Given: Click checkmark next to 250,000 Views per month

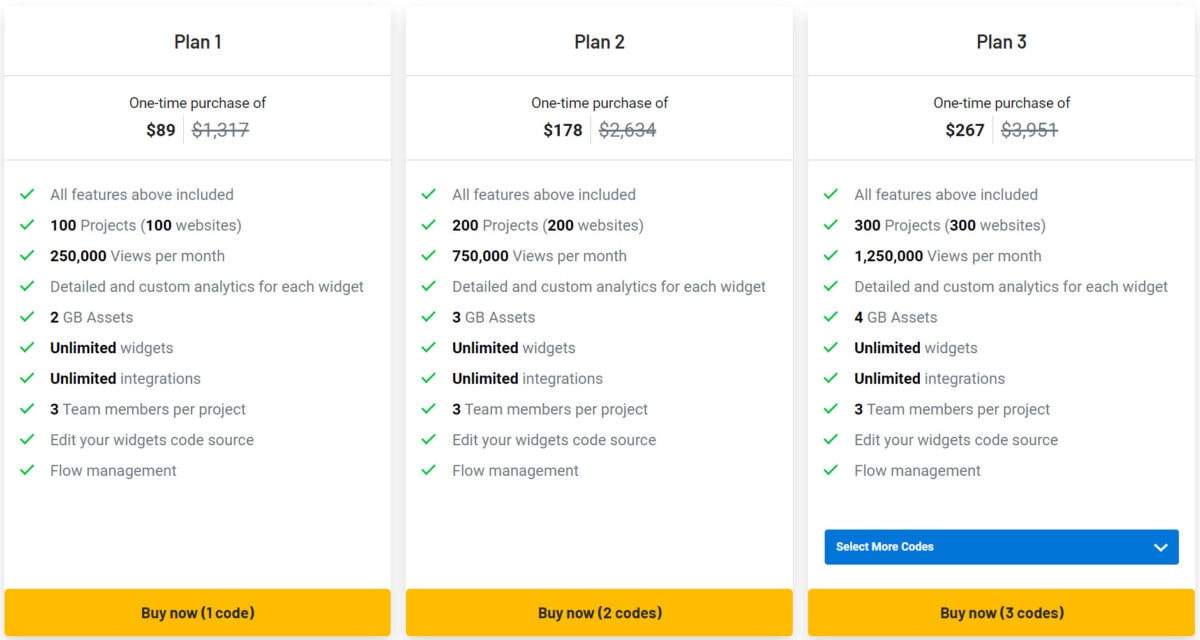Looking at the screenshot, I should point(28,256).
